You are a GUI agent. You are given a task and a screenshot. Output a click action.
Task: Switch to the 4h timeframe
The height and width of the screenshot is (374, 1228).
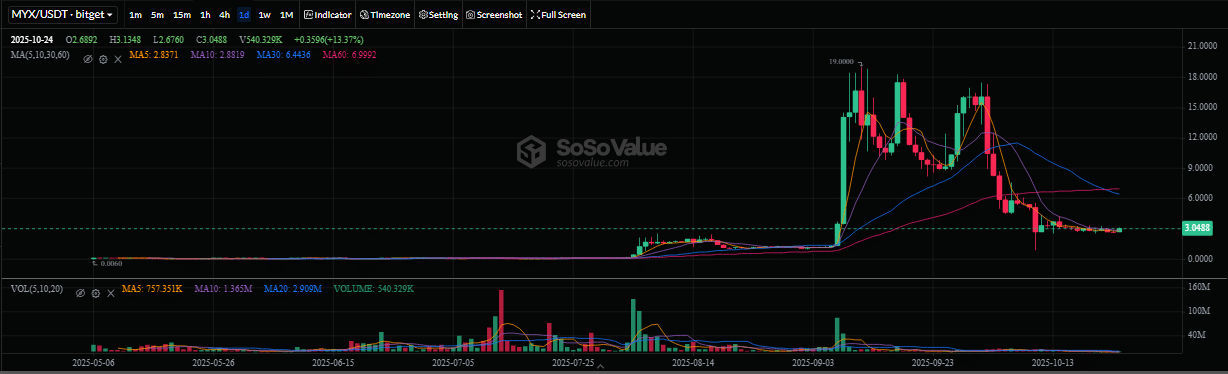point(225,15)
